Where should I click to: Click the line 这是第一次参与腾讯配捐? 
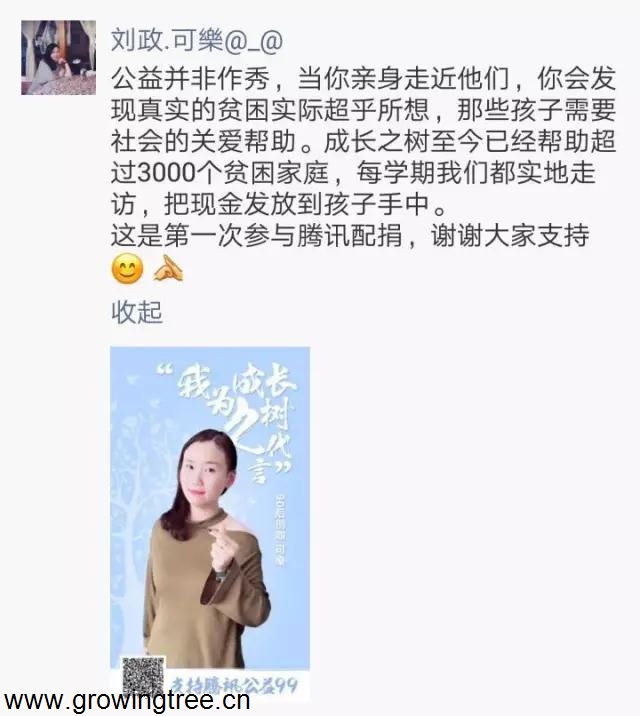(257, 236)
